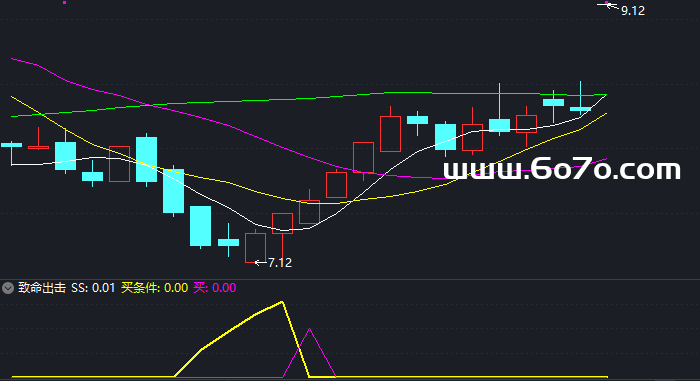The height and width of the screenshot is (381, 700).
Task: Click the small magenta dot at top left
Action: (65, 2)
